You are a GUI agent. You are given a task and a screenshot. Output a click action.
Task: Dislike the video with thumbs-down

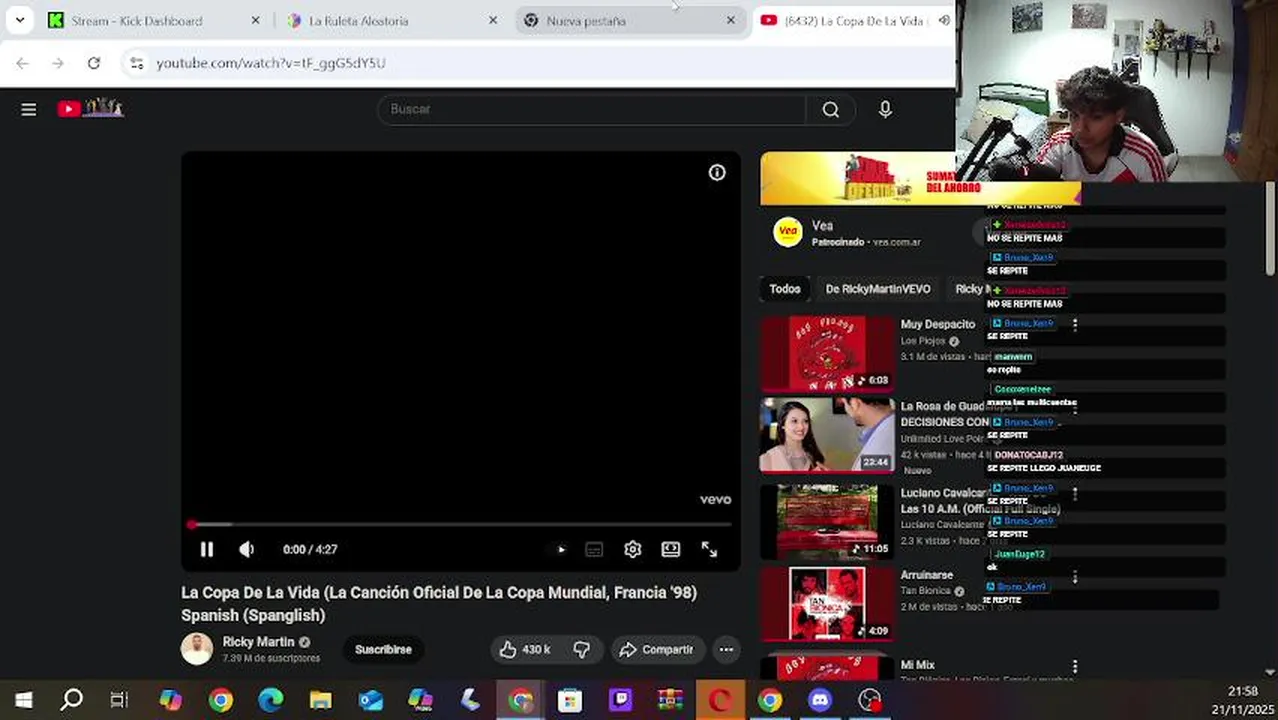tap(581, 649)
